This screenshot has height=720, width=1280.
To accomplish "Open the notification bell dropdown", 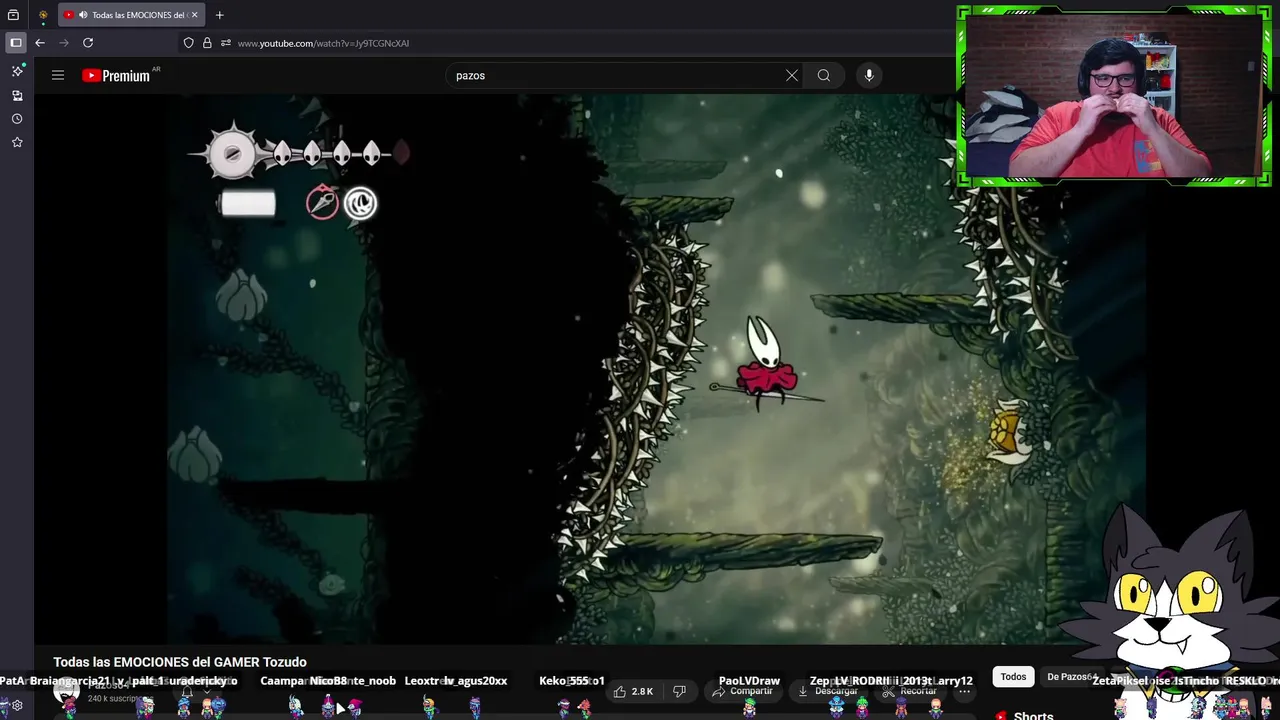I will click(197, 691).
